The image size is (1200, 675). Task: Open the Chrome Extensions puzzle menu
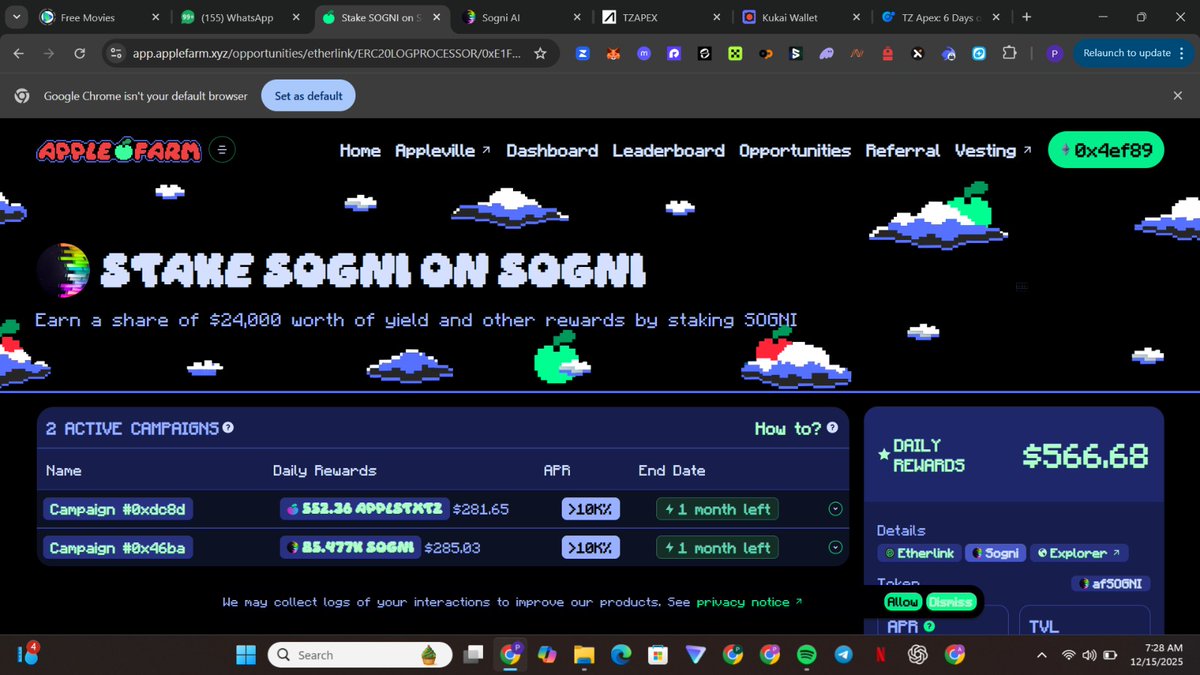tap(1010, 53)
